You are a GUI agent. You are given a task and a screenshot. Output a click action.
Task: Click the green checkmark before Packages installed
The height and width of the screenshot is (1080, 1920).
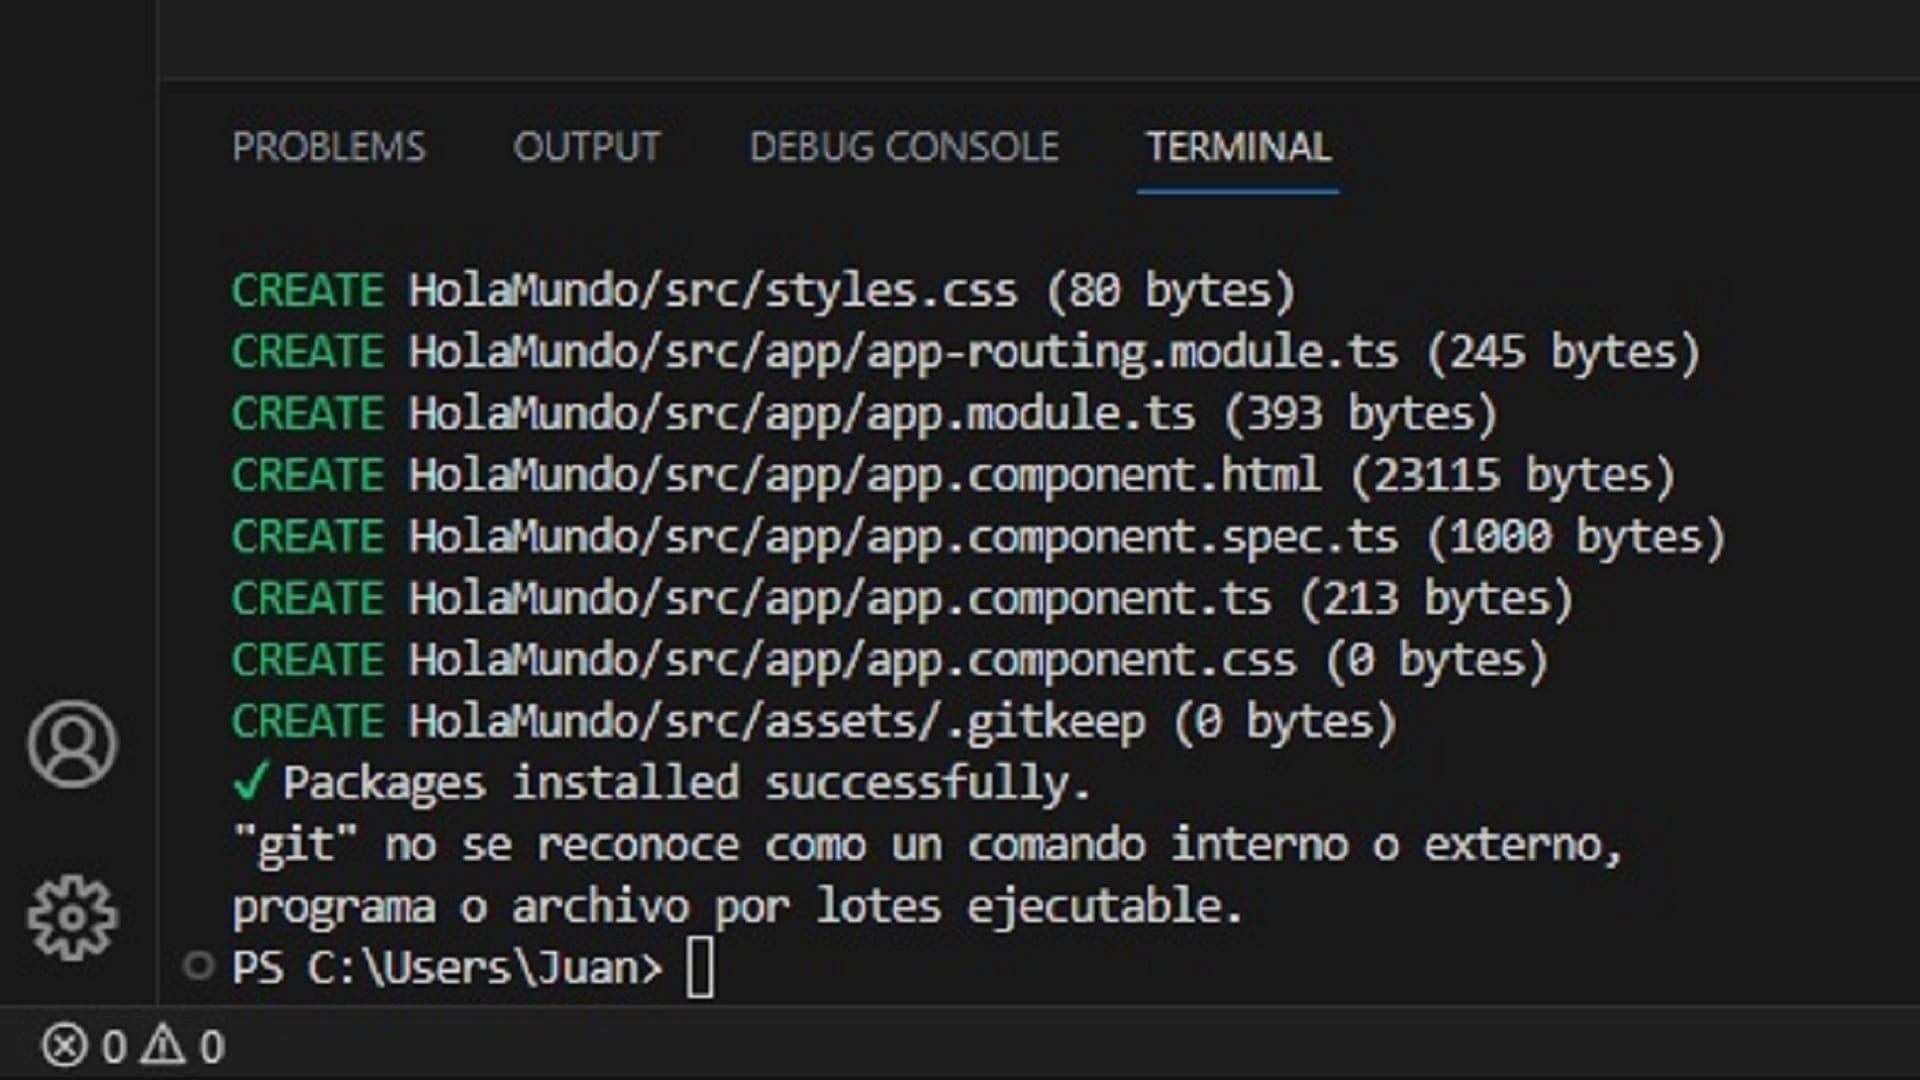(250, 781)
